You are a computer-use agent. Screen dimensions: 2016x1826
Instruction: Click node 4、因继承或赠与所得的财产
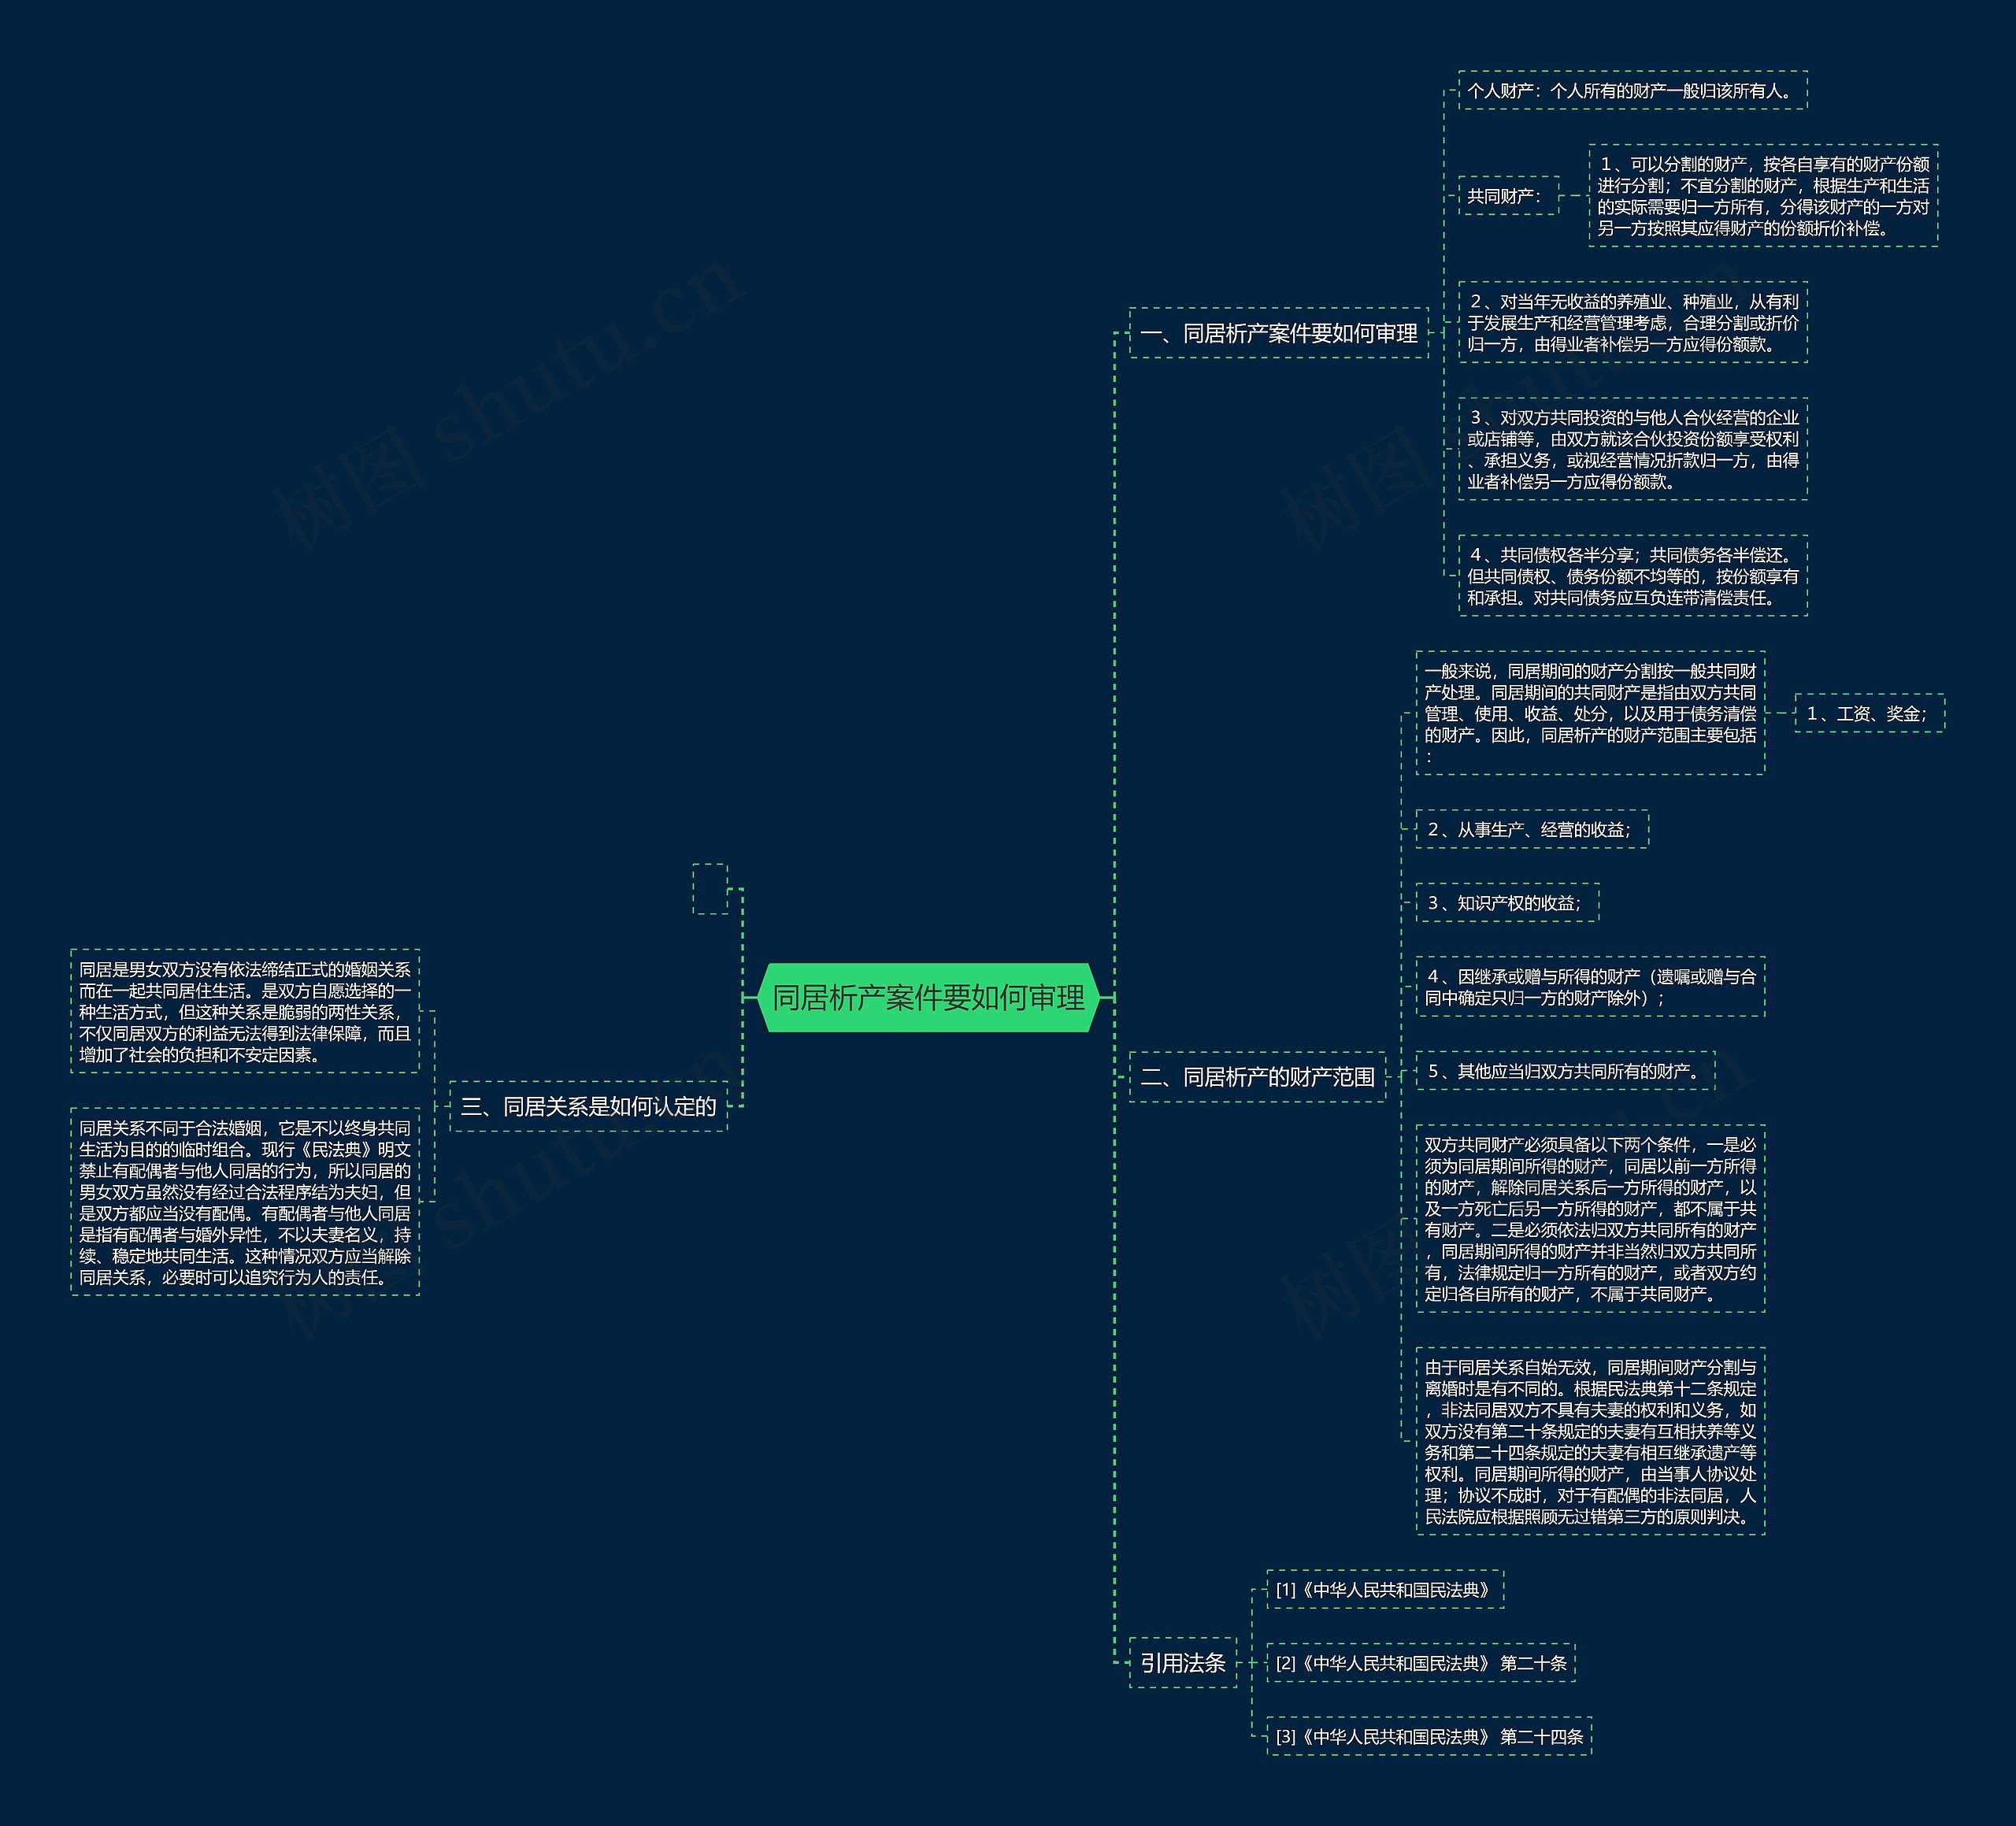1589,987
